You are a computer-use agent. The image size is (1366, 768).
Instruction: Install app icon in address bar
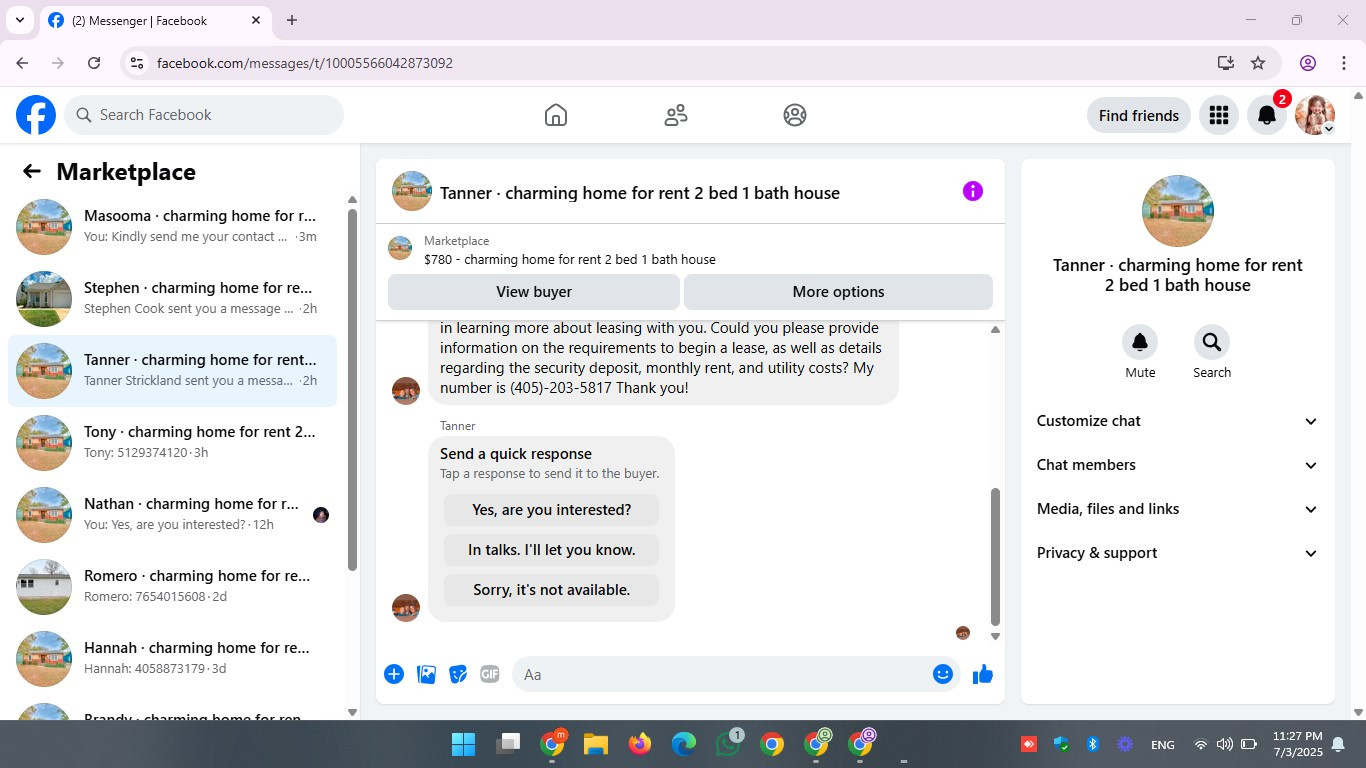click(1226, 63)
